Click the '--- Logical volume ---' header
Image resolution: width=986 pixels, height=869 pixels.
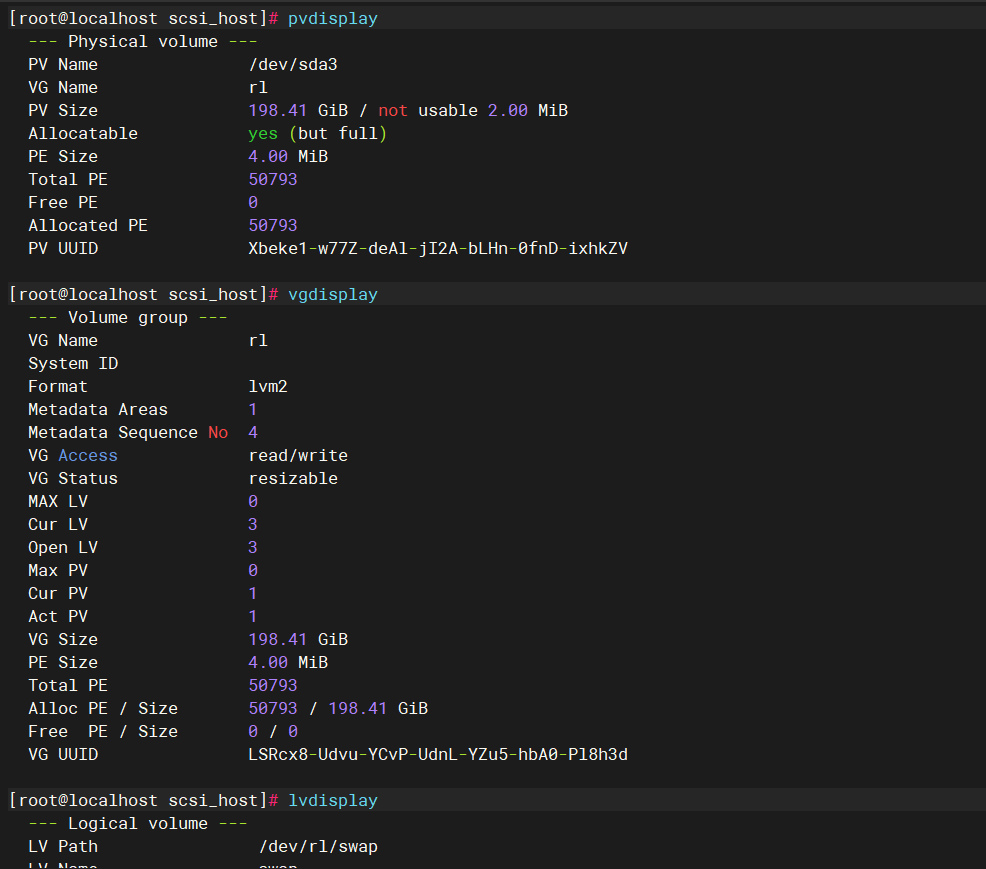(138, 824)
